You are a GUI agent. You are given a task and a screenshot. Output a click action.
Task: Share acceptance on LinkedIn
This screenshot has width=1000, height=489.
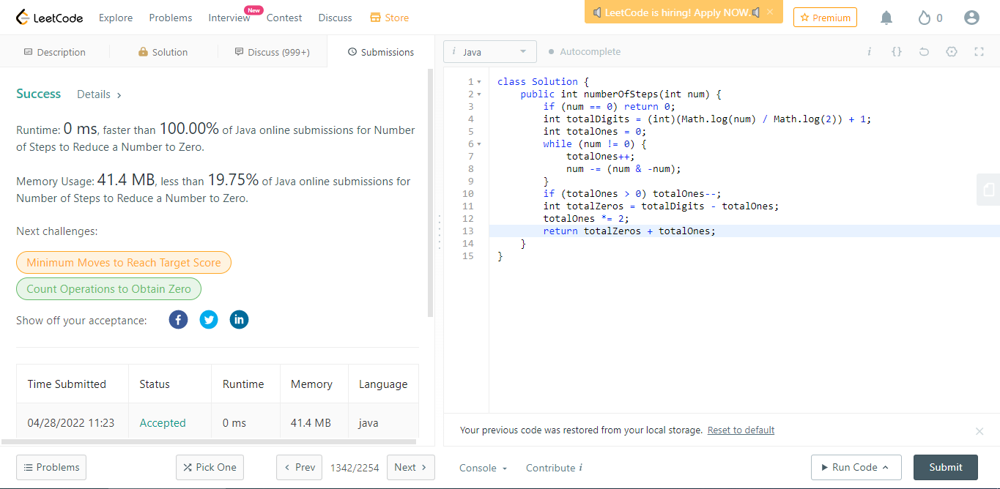click(x=239, y=320)
